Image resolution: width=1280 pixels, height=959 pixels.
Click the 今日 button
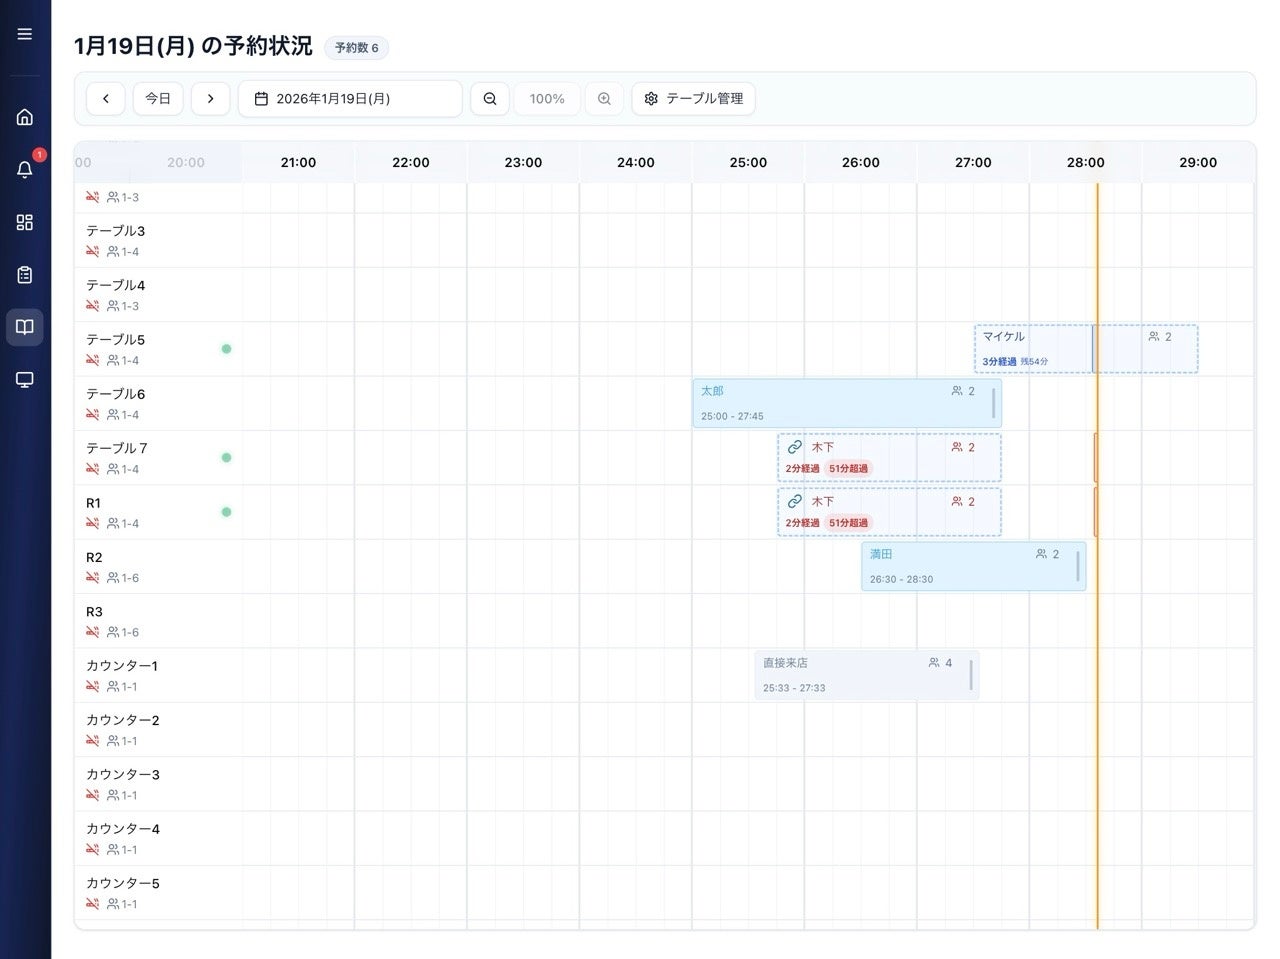[x=158, y=99]
